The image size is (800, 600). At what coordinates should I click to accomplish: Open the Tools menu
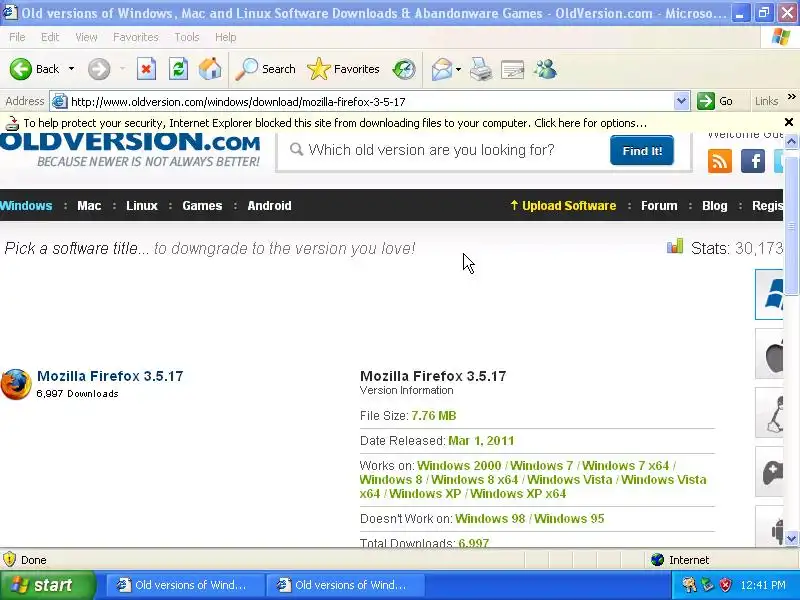187,37
